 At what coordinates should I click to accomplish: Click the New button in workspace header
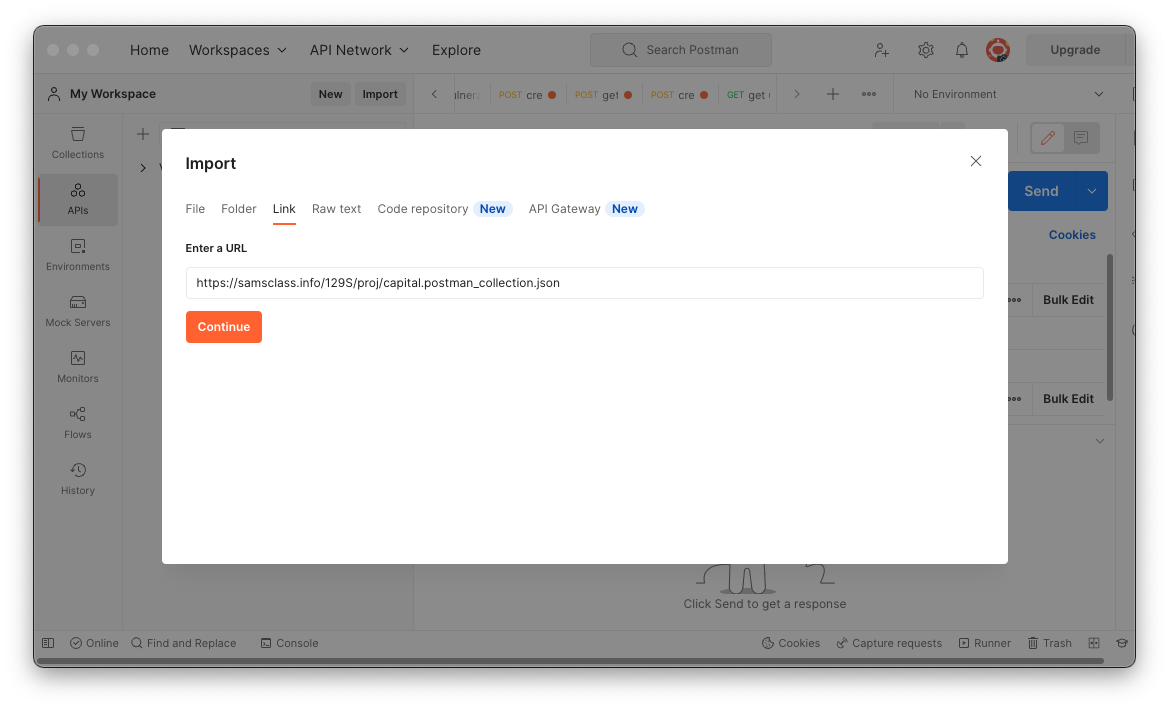pos(330,94)
